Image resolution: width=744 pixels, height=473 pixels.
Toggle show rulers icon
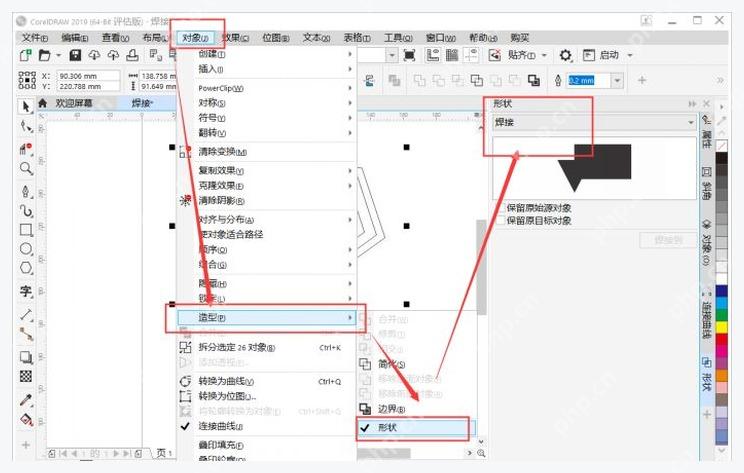coord(432,55)
